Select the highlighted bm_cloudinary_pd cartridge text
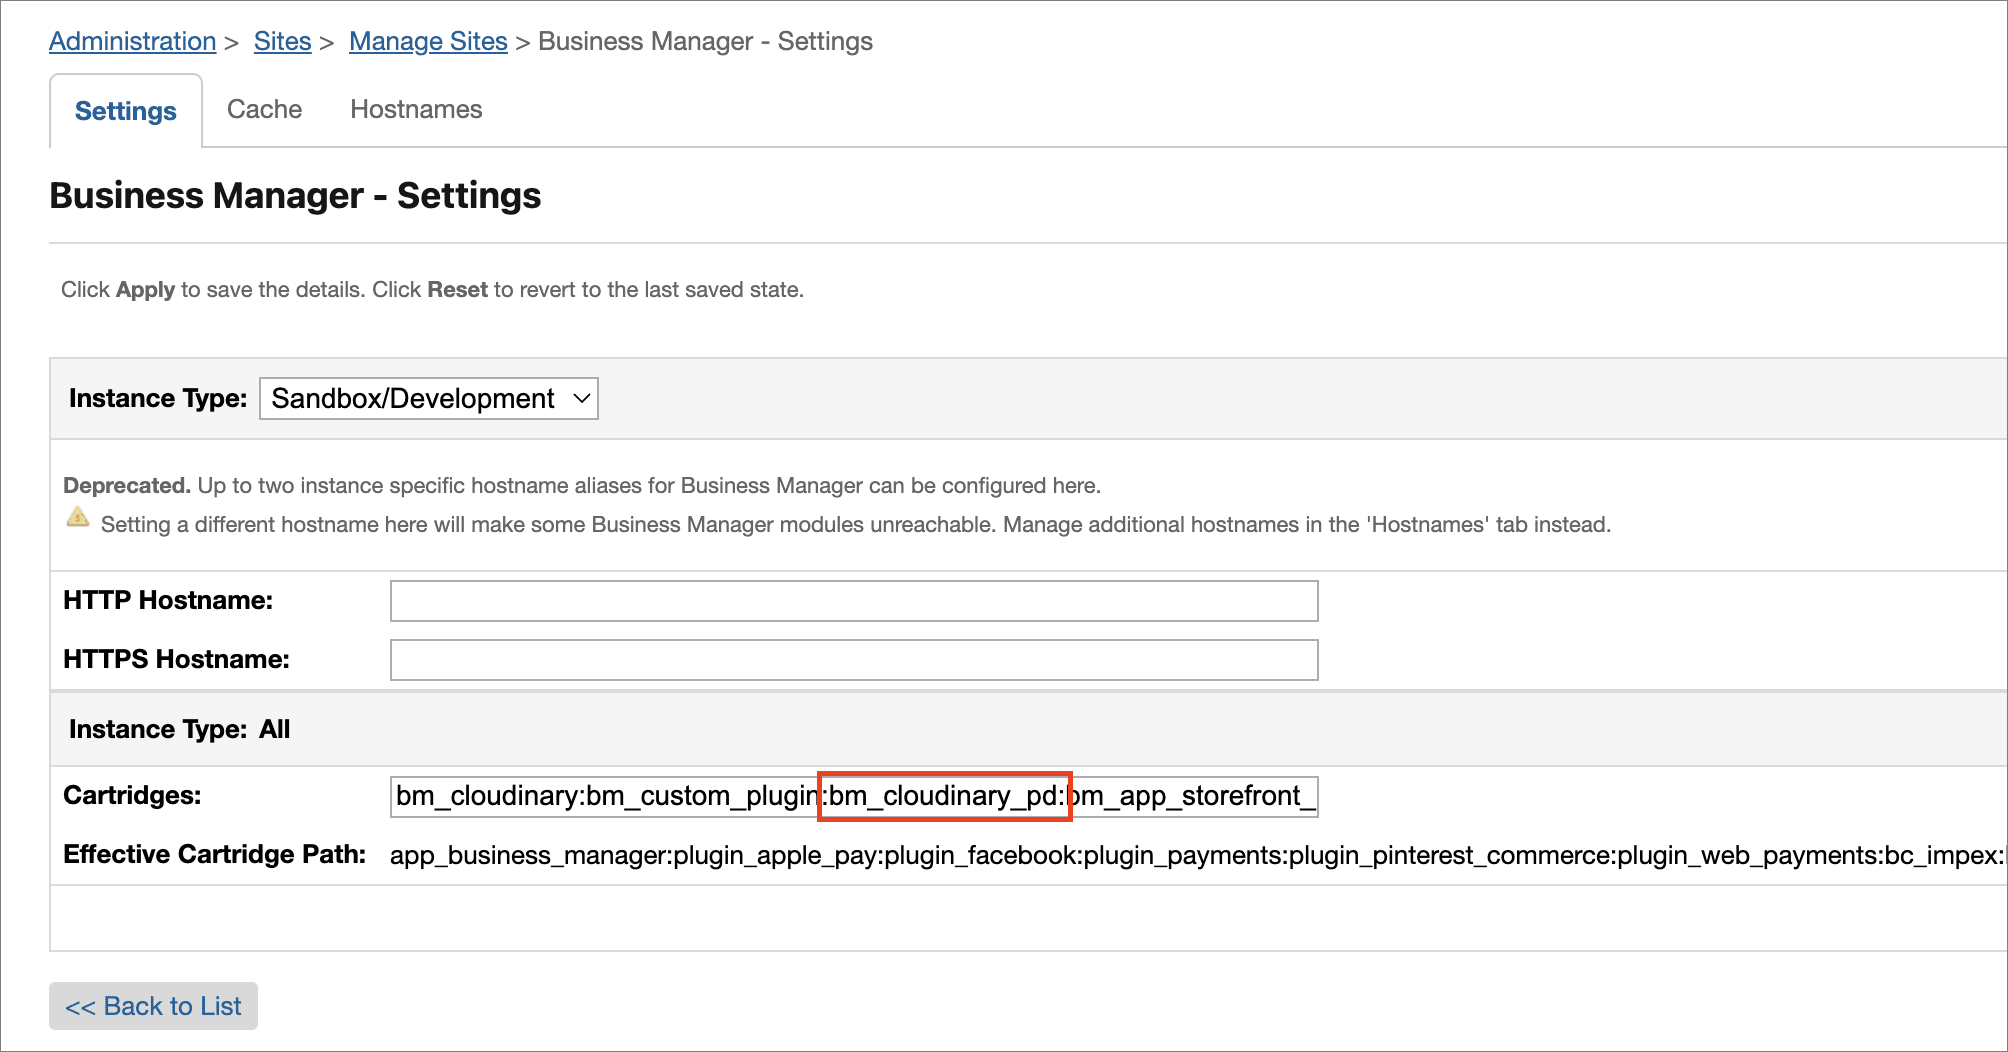Screen dimensions: 2008x1052 944,797
